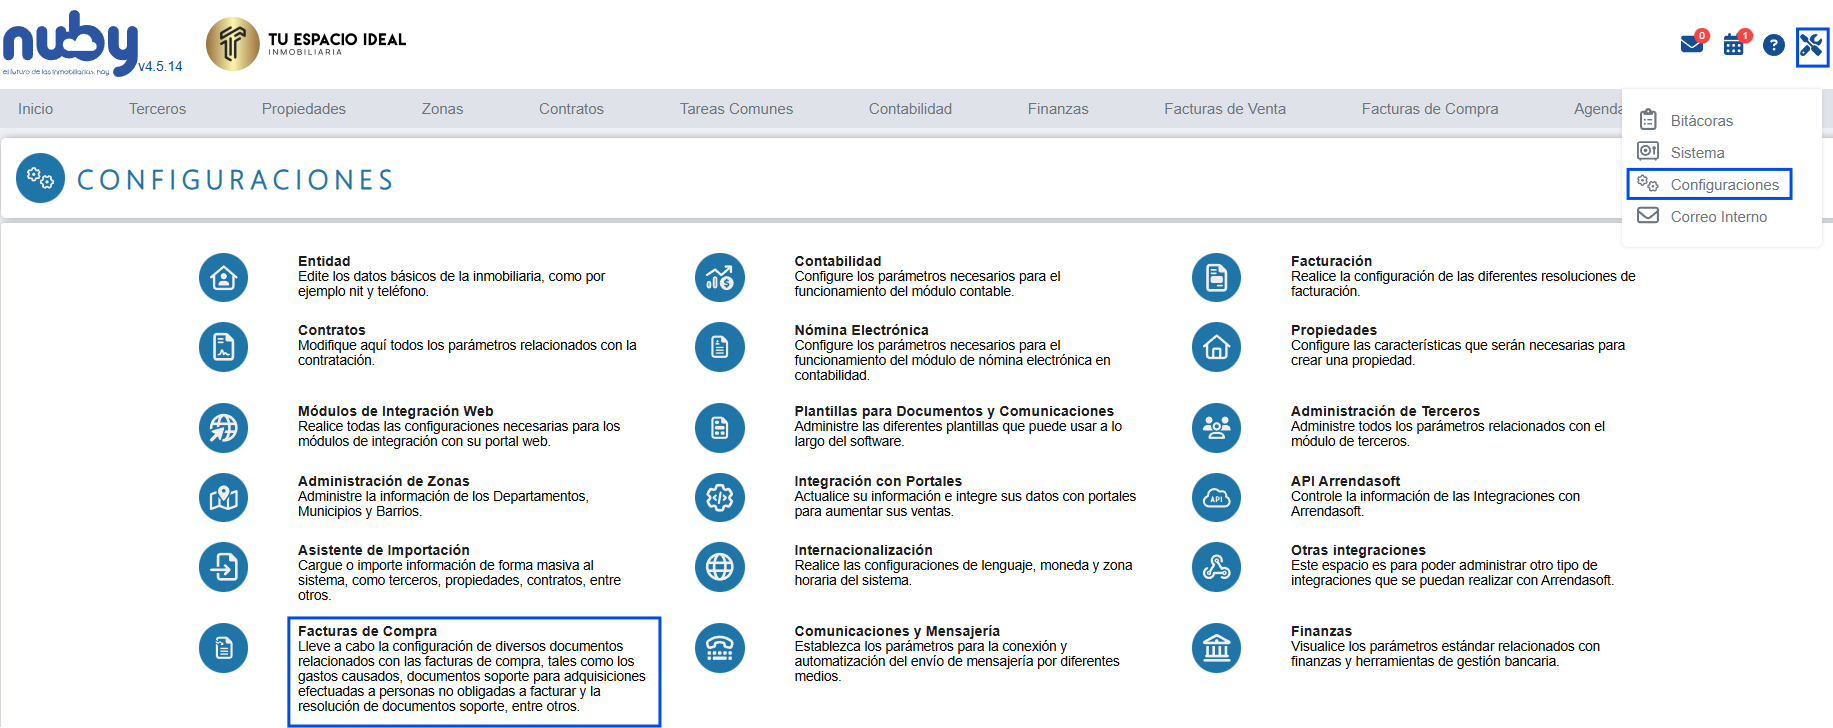This screenshot has width=1833, height=728.
Task: Click the help question mark icon
Action: [1773, 45]
